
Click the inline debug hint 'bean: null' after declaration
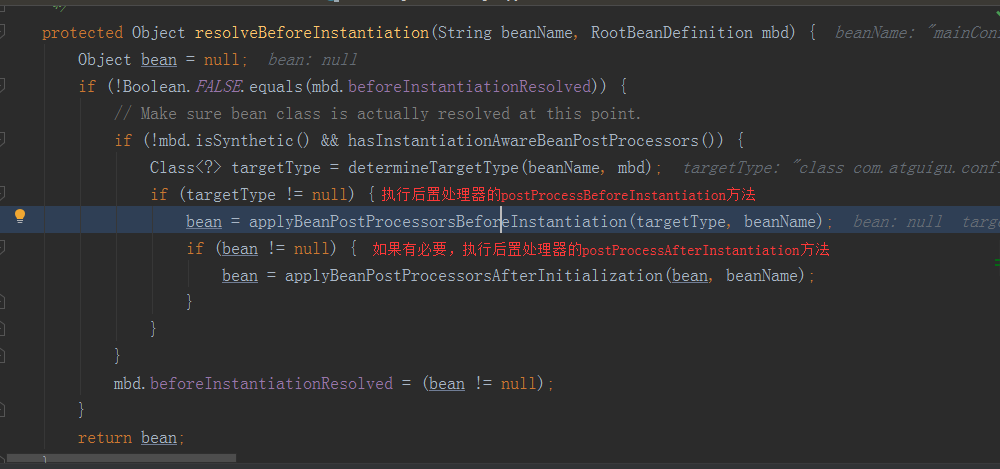[313, 60]
